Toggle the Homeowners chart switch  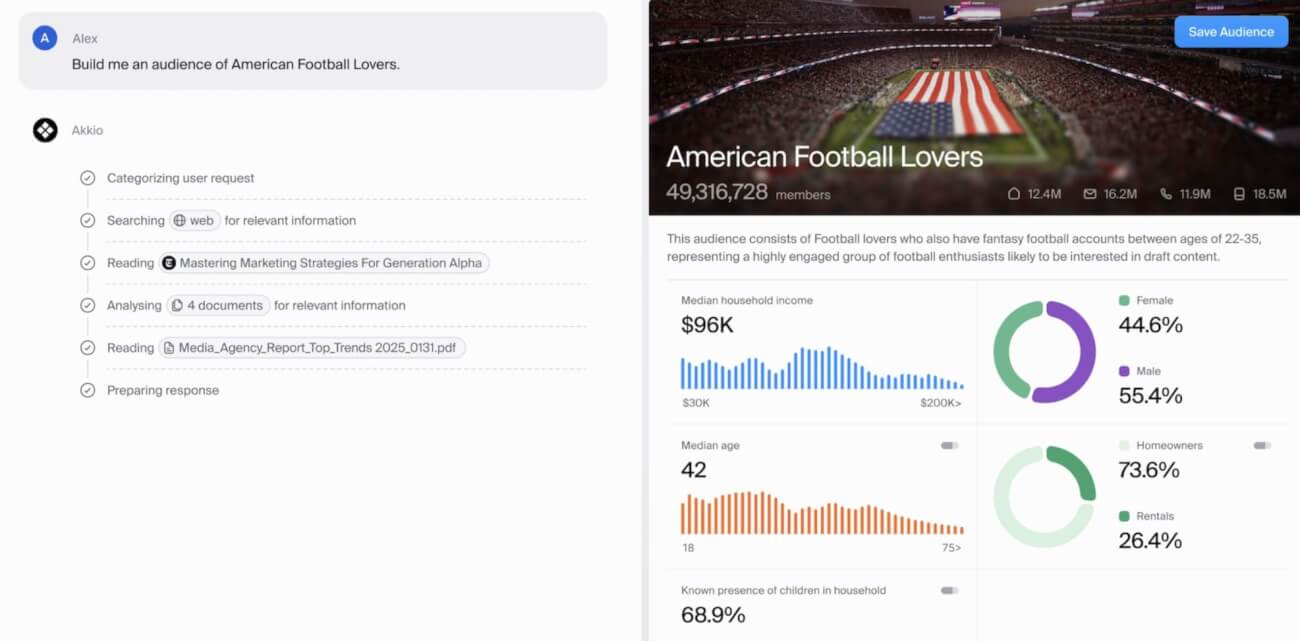1262,446
